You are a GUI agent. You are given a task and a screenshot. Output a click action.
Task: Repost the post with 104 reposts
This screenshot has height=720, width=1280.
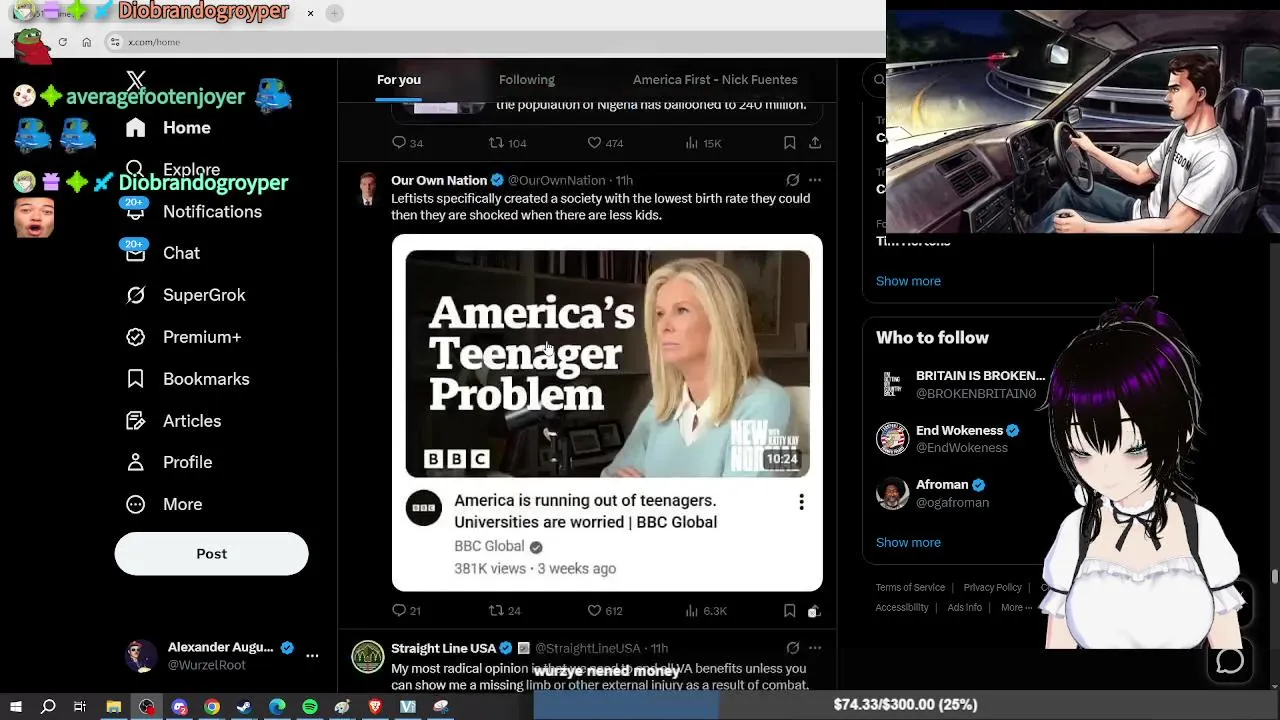pyautogui.click(x=507, y=143)
